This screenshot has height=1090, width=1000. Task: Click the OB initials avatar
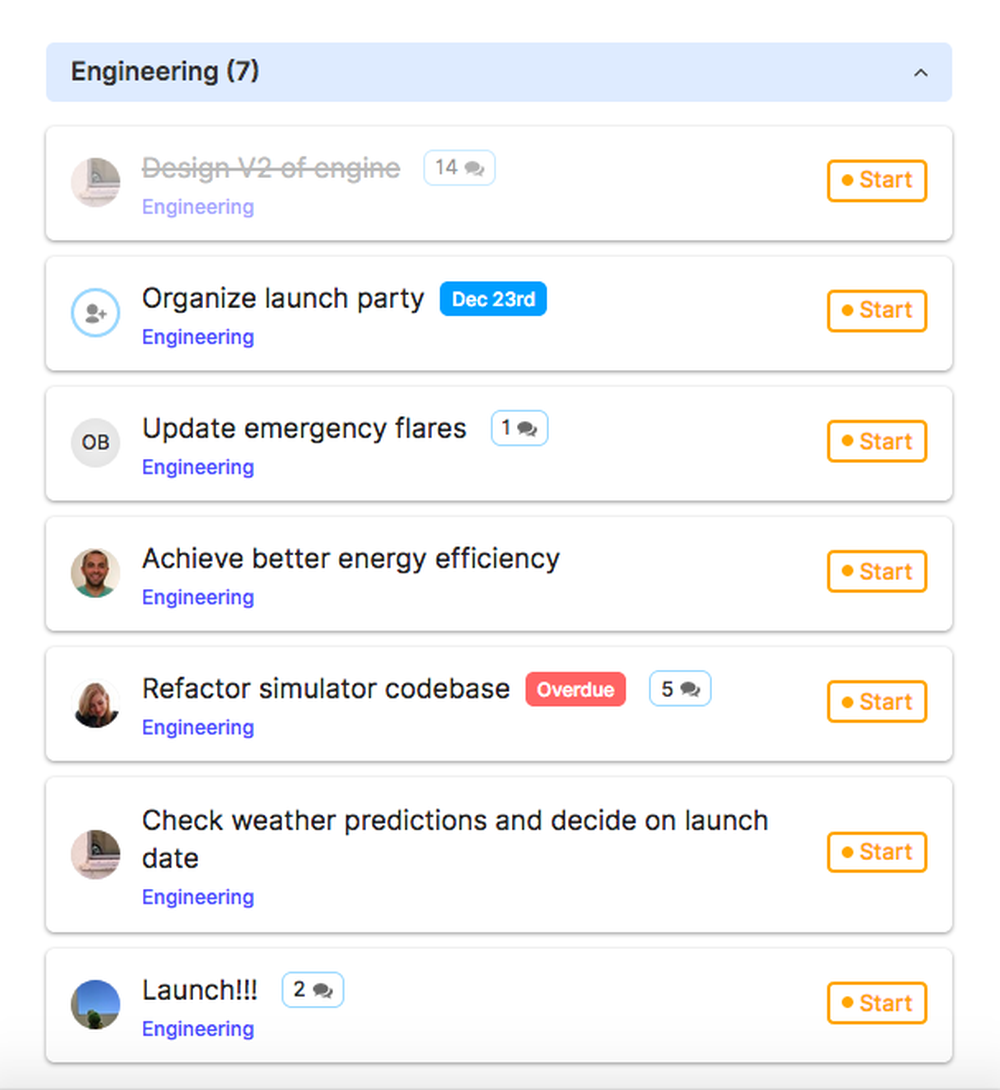click(96, 442)
